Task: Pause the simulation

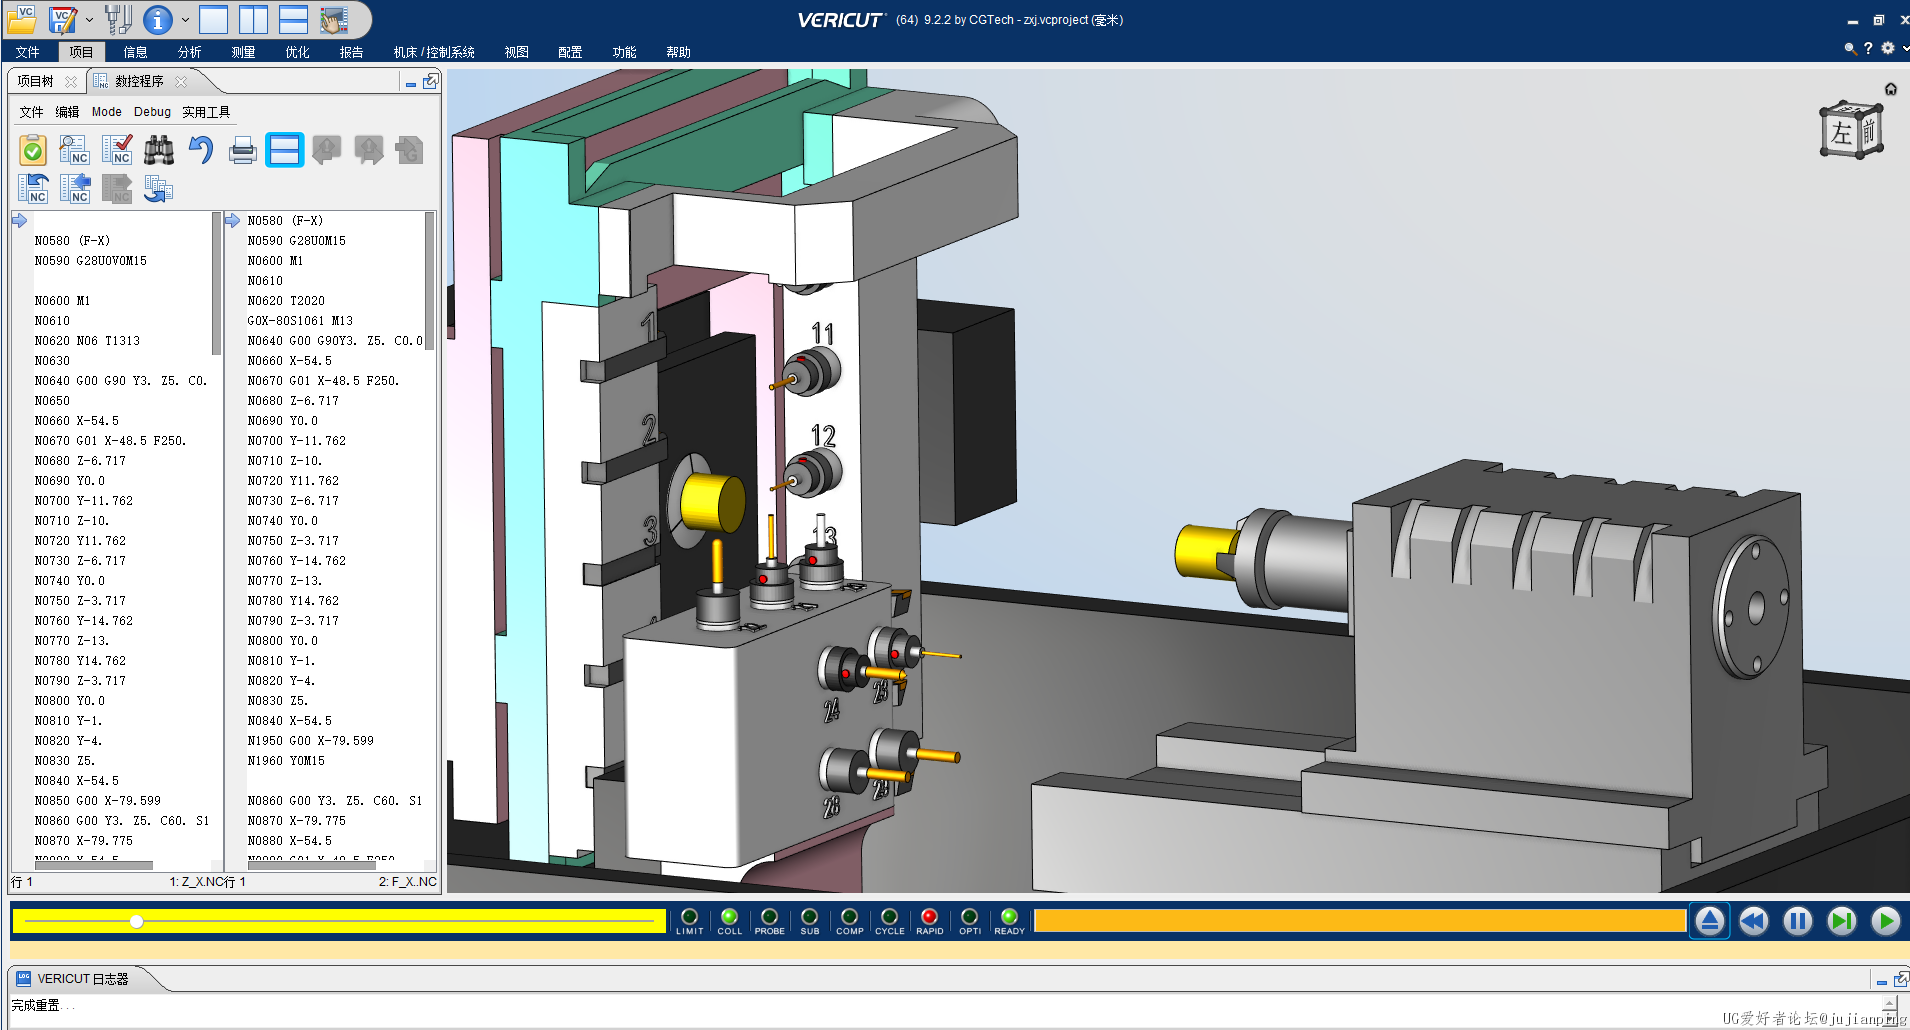Action: point(1798,921)
